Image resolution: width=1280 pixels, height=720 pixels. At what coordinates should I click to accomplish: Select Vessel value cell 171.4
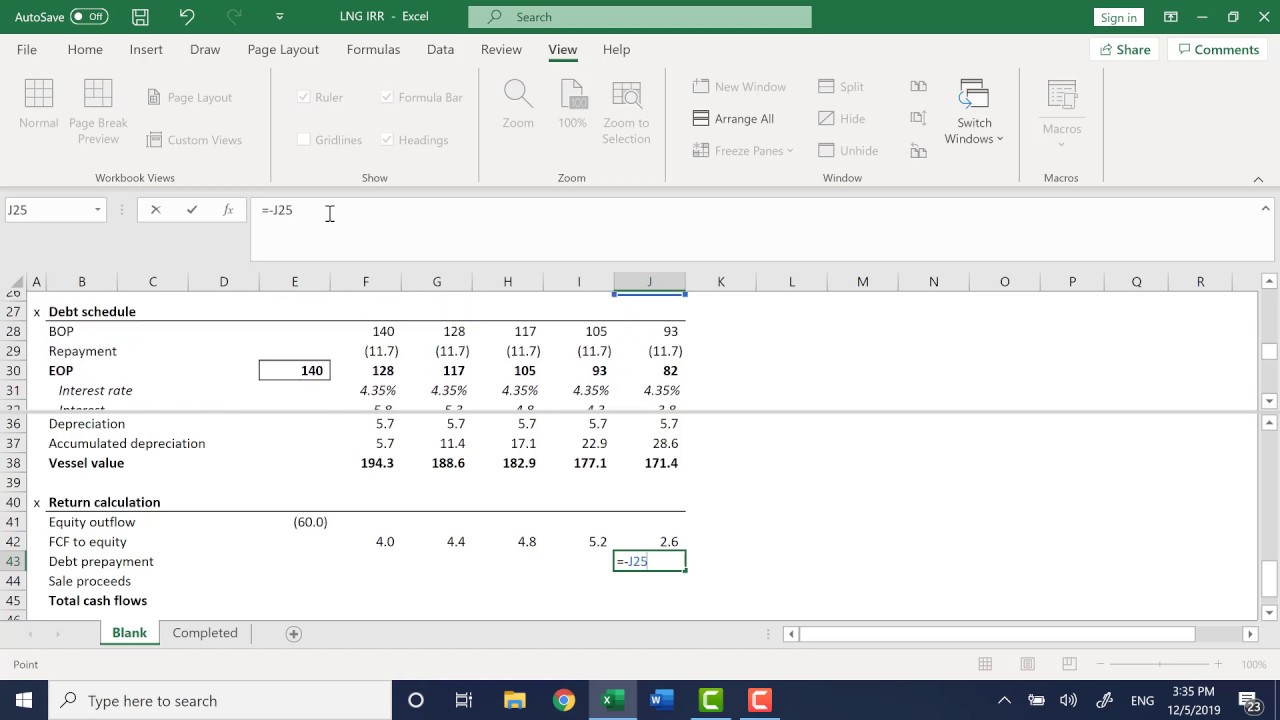[649, 463]
